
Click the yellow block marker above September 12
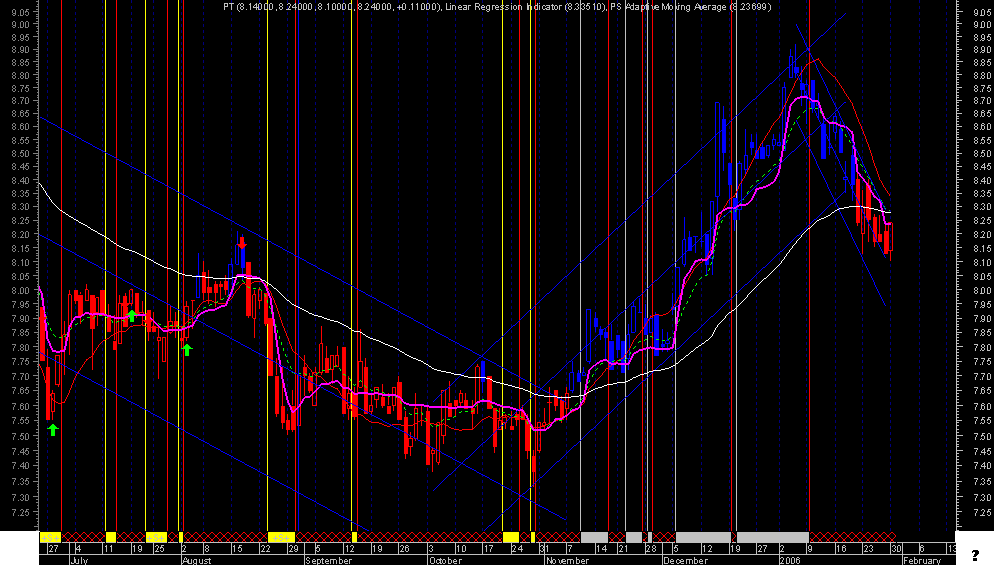[354, 537]
